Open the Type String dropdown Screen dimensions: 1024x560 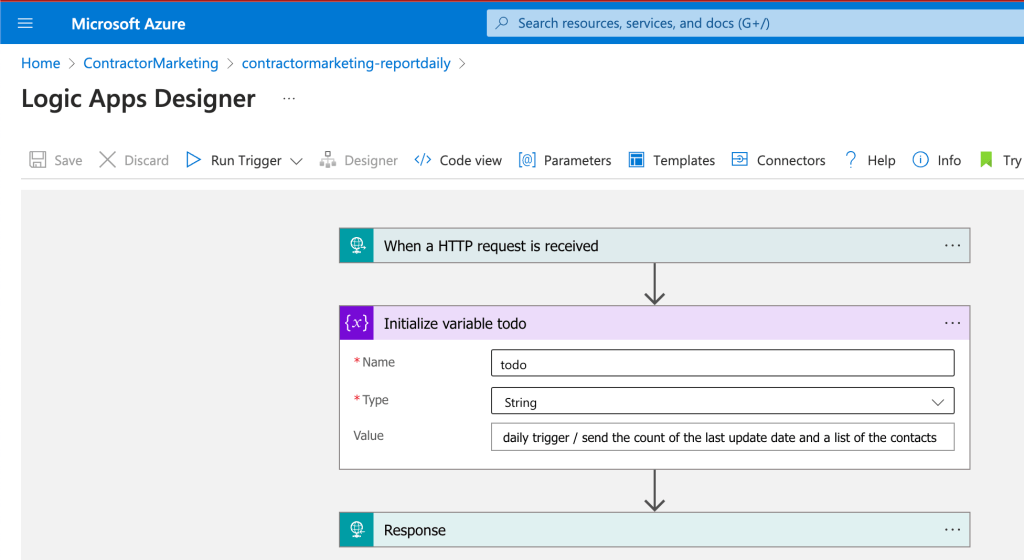tap(722, 401)
